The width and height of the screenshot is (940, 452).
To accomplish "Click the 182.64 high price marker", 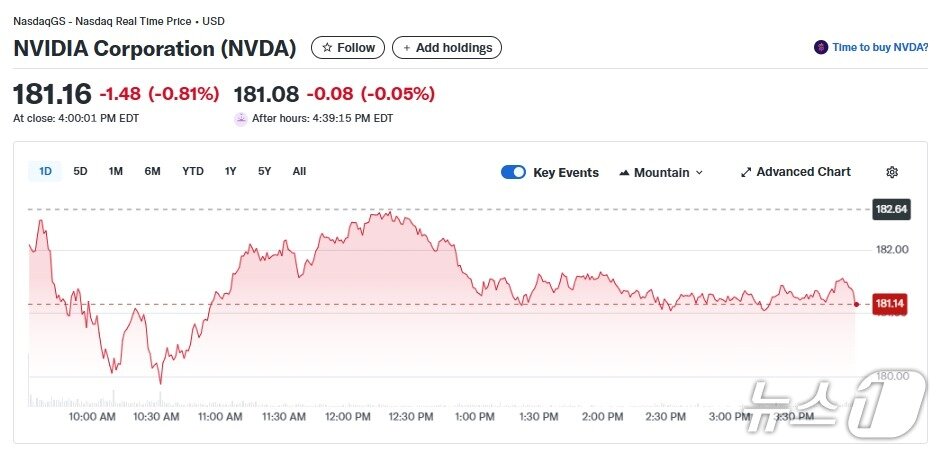I will tap(890, 209).
